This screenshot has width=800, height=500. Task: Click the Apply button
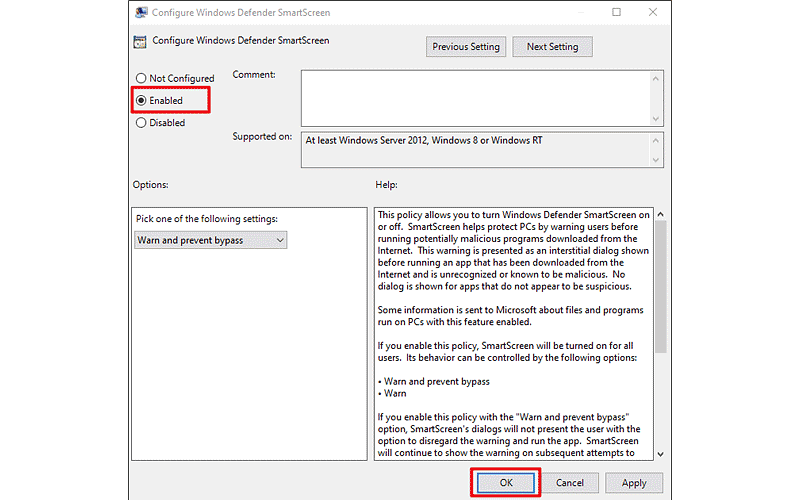point(634,483)
